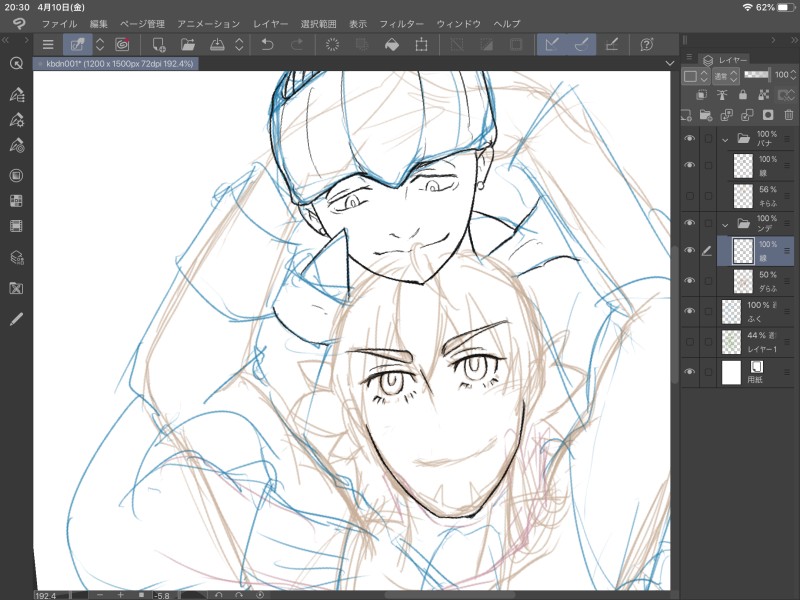Open the Sub Tool pen palette
The width and height of the screenshot is (800, 600).
coord(16,94)
